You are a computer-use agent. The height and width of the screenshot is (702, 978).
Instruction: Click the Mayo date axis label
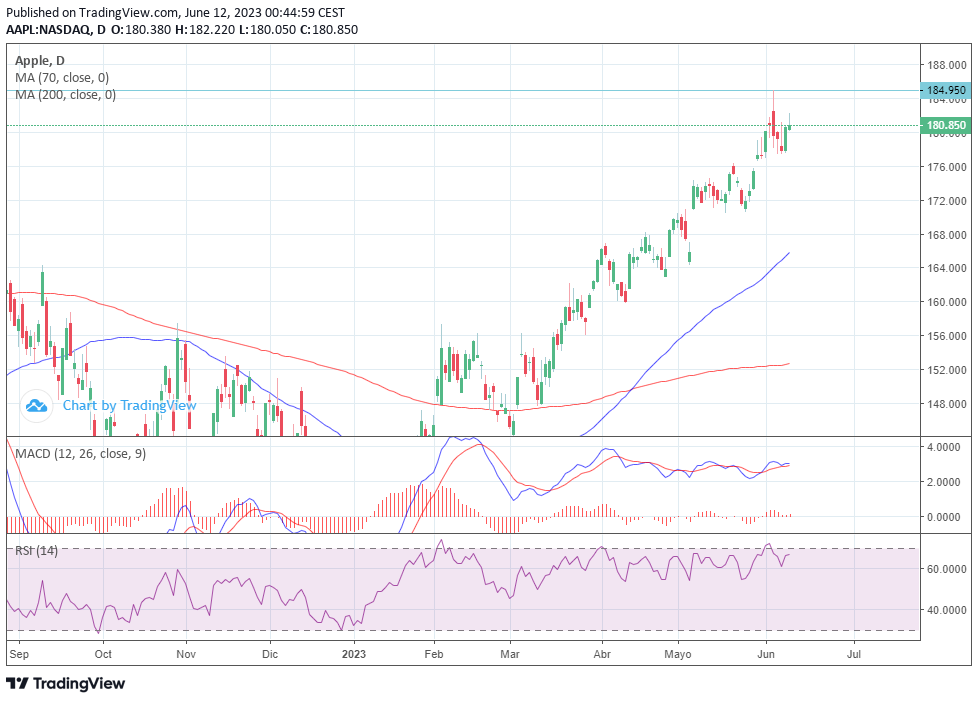coord(678,654)
